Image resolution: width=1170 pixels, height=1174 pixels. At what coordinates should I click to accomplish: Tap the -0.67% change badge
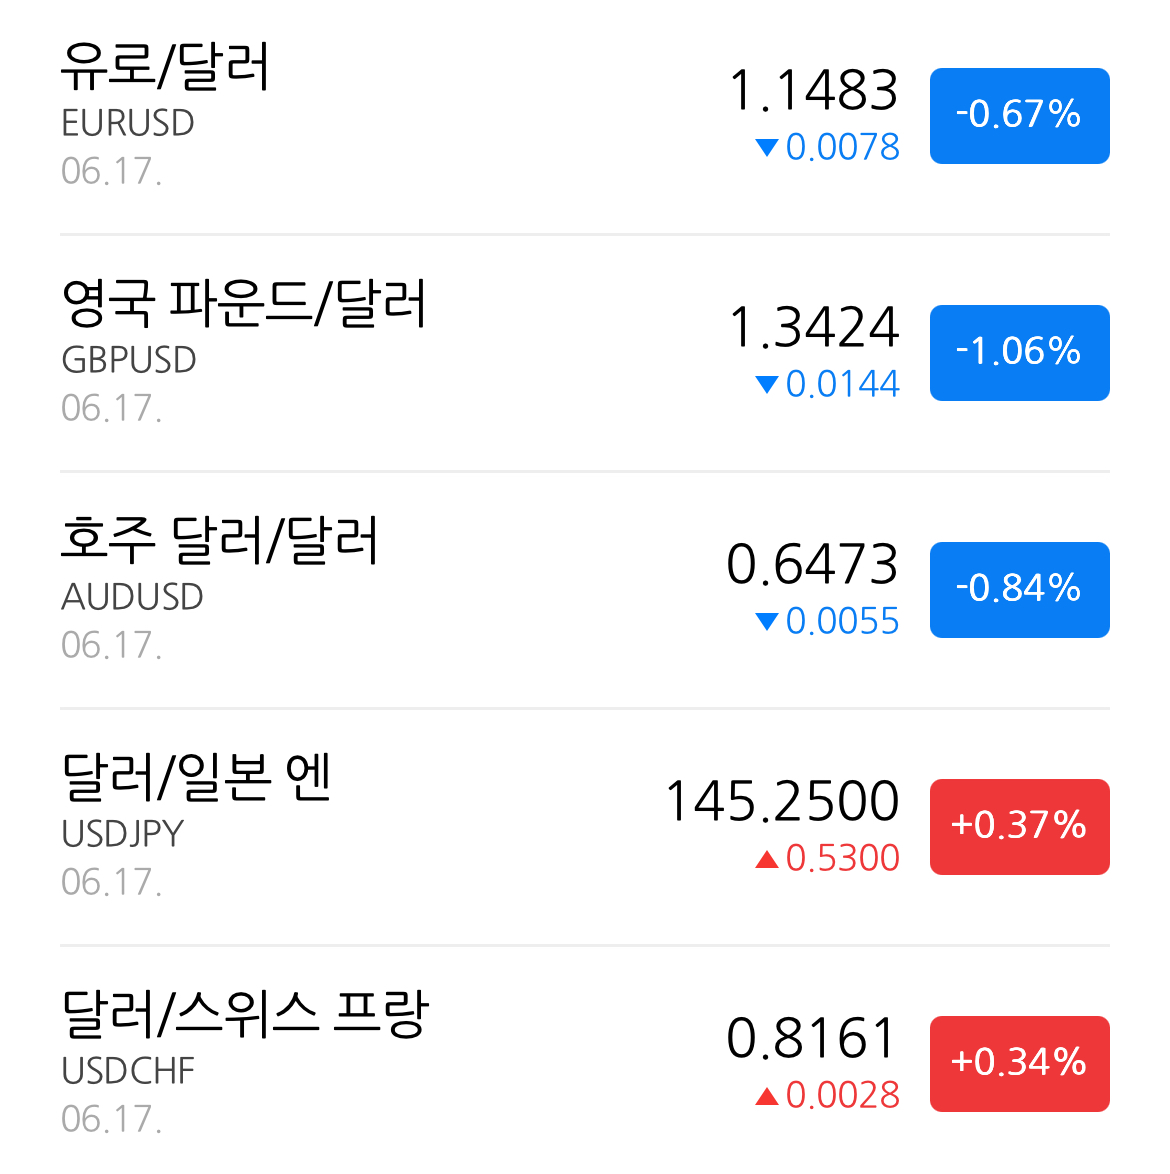point(1020,116)
